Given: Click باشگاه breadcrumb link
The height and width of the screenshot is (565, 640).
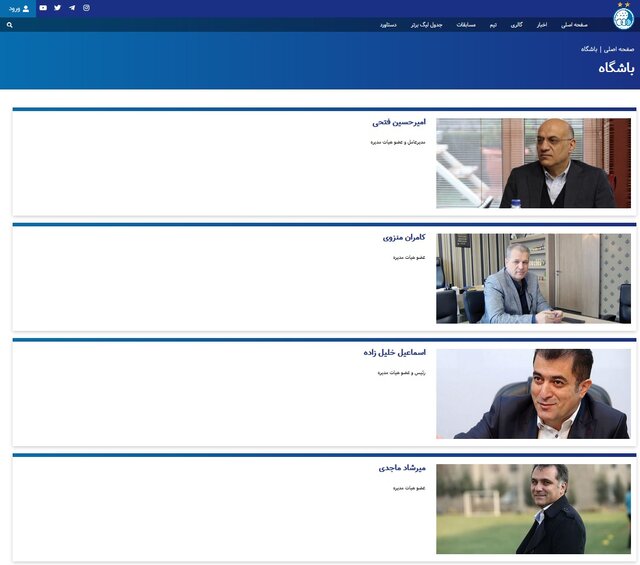Looking at the screenshot, I should coord(589,49).
